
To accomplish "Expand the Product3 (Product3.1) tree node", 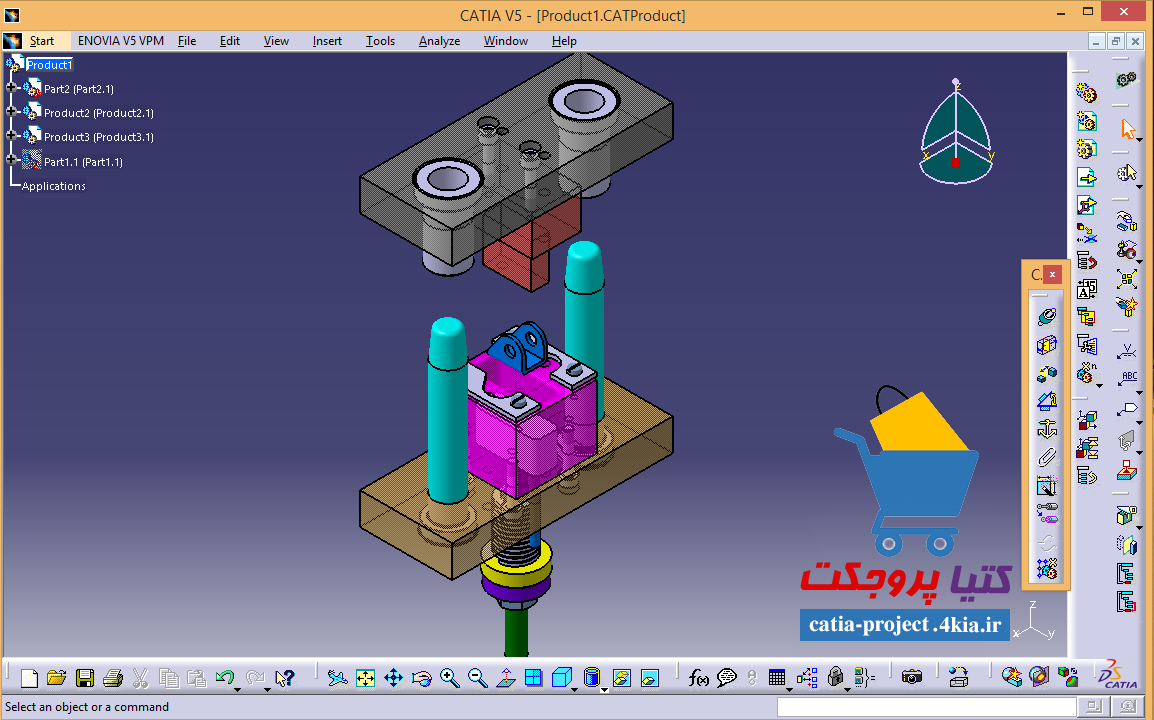I will 11,135.
